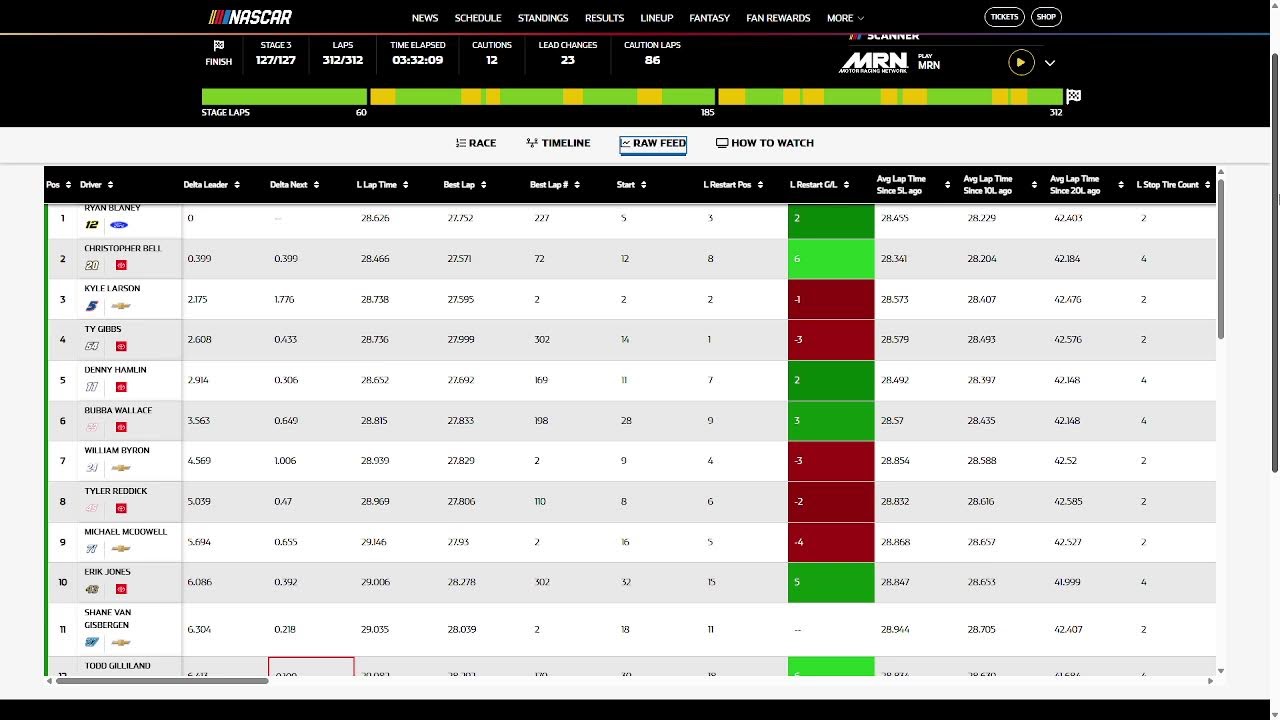Play the MRN radio stream
1280x720 pixels.
(1020, 62)
